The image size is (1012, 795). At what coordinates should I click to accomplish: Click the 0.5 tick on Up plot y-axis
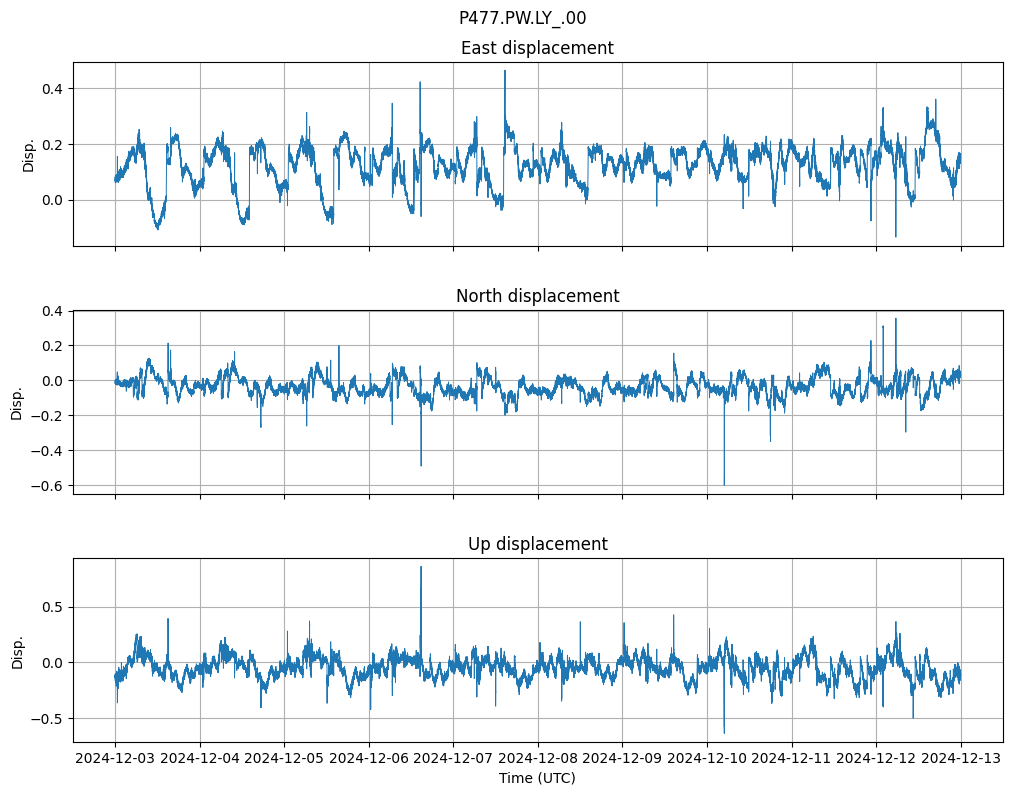point(52,607)
